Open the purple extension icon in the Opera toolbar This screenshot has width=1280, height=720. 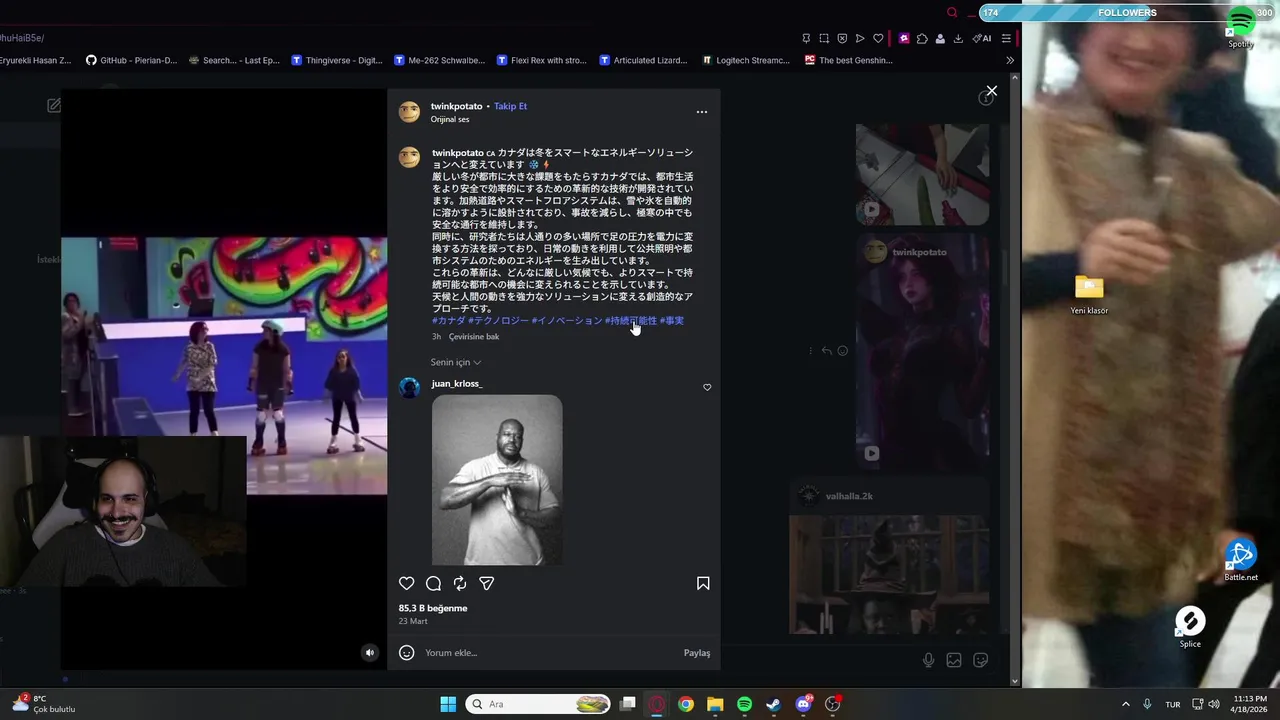[x=904, y=38]
